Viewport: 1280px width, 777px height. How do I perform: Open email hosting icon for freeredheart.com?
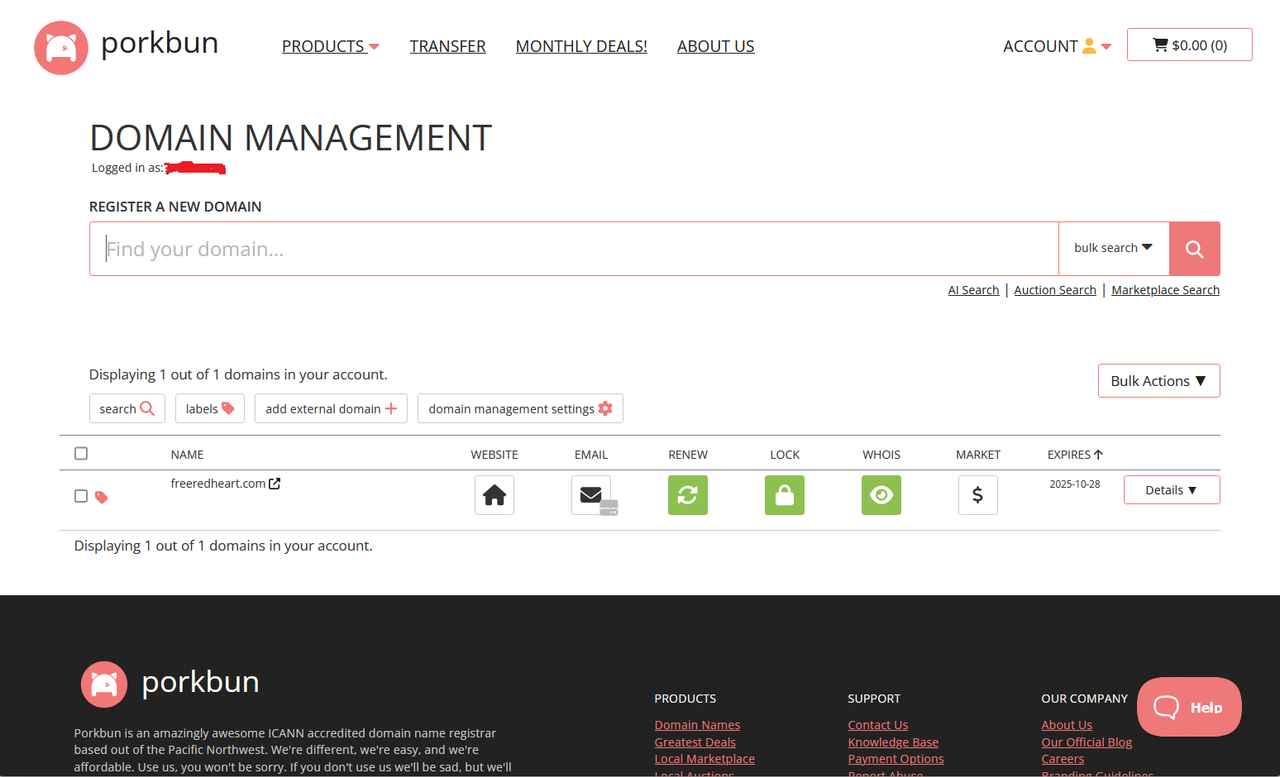point(592,495)
